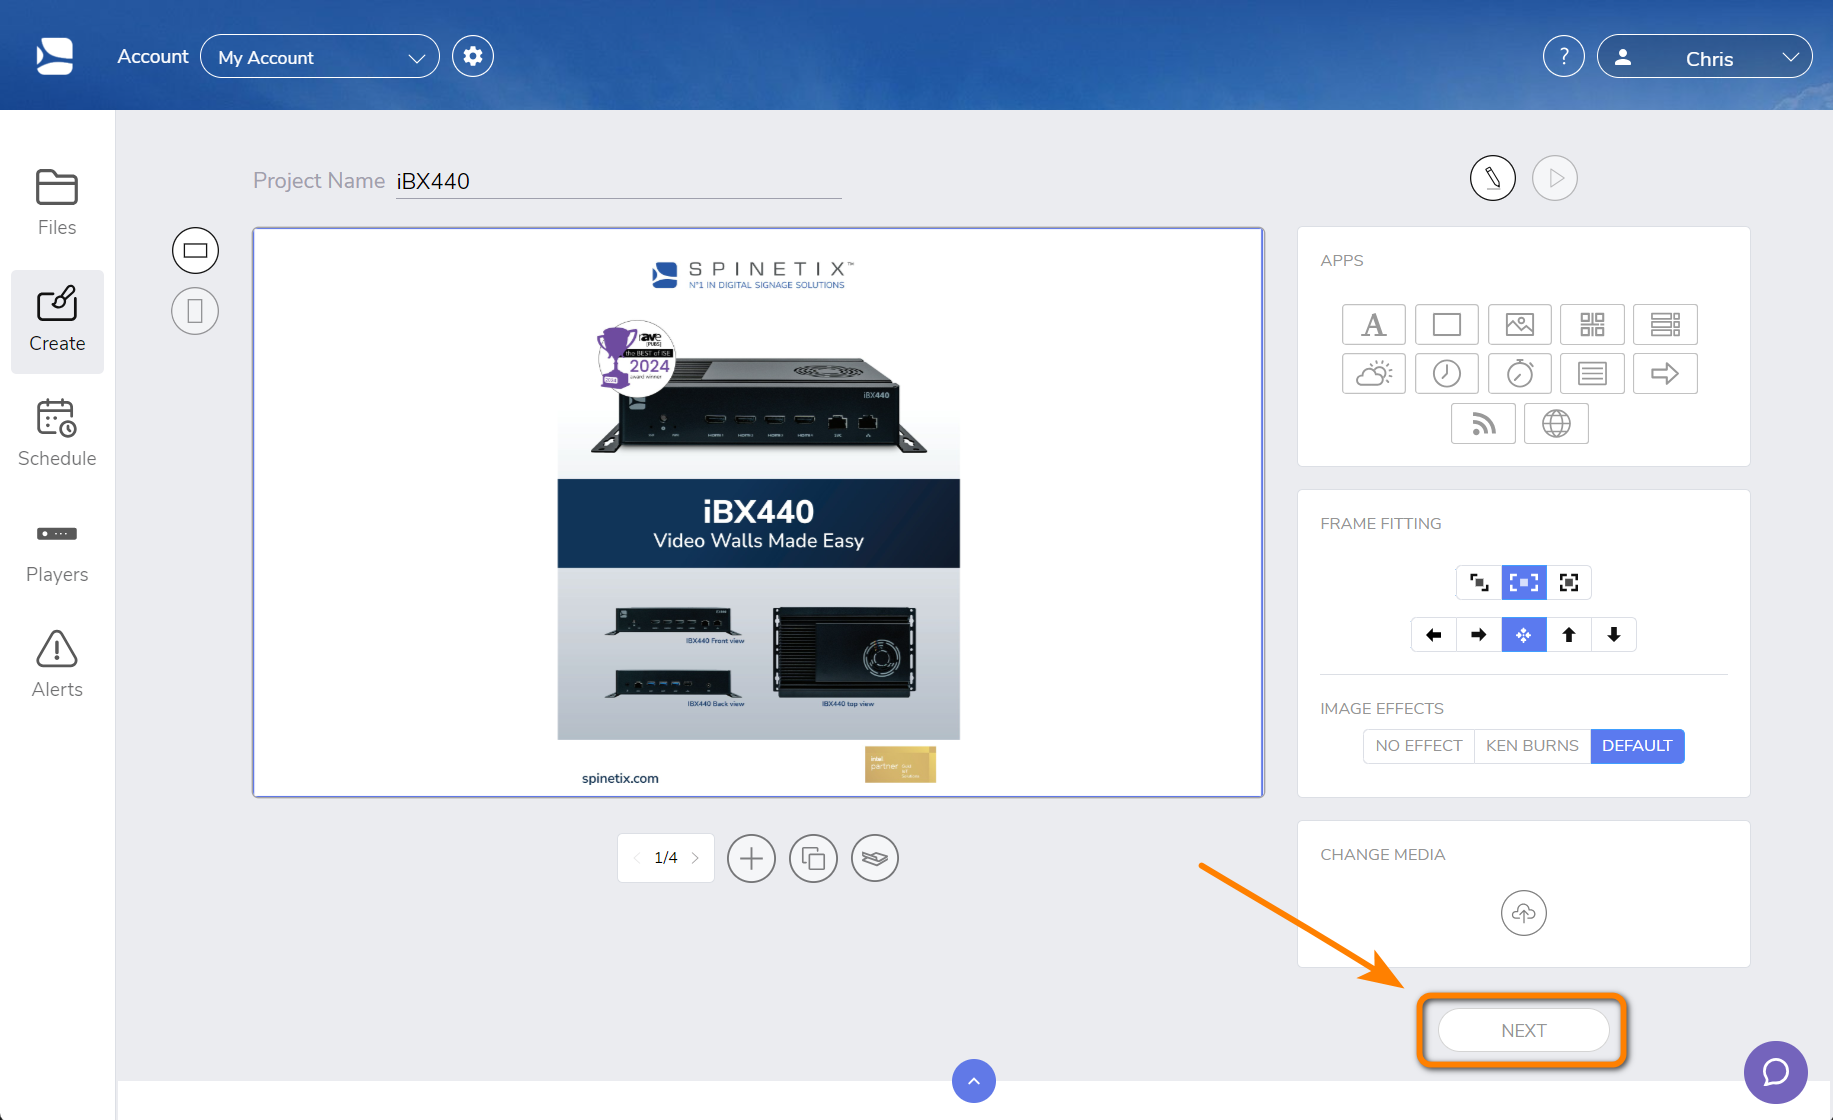1833x1120 pixels.
Task: Open the Create section in sidebar
Action: [x=57, y=321]
